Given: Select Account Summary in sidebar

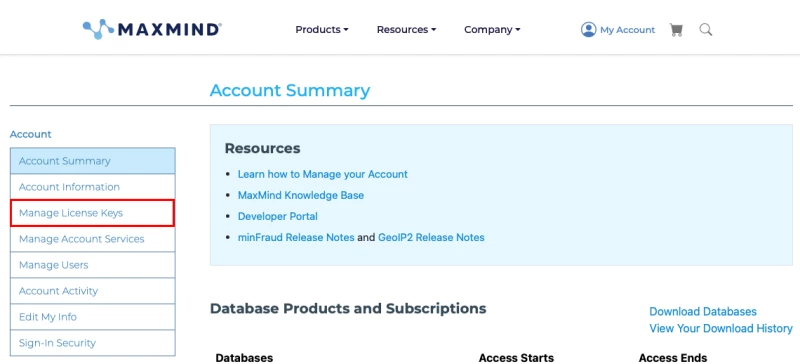Looking at the screenshot, I should pos(92,161).
